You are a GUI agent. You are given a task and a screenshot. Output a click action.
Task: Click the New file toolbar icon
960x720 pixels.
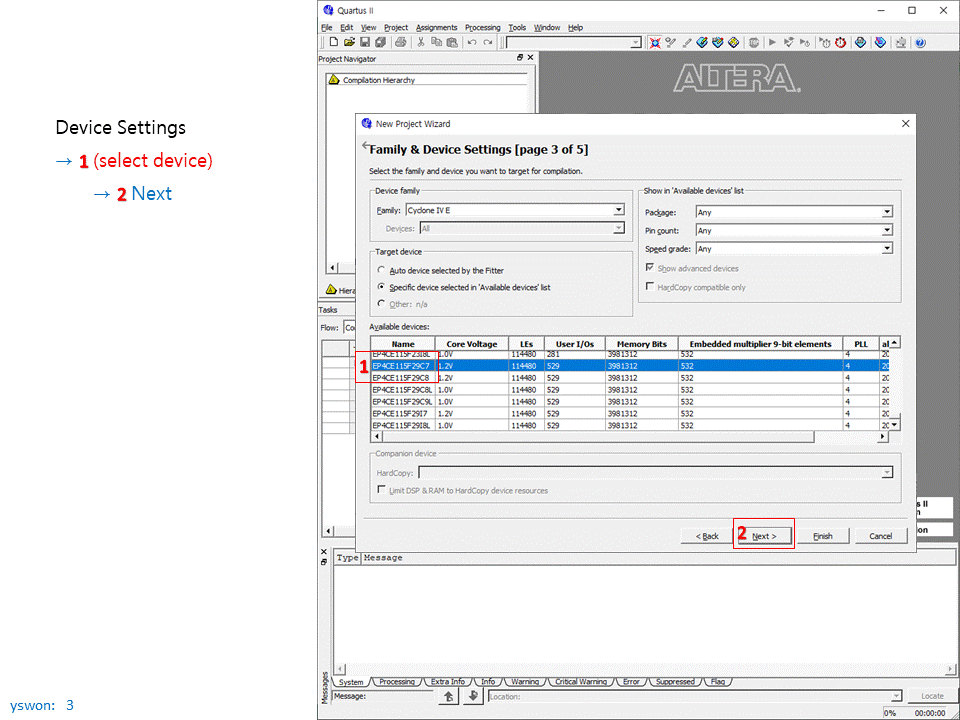(334, 42)
